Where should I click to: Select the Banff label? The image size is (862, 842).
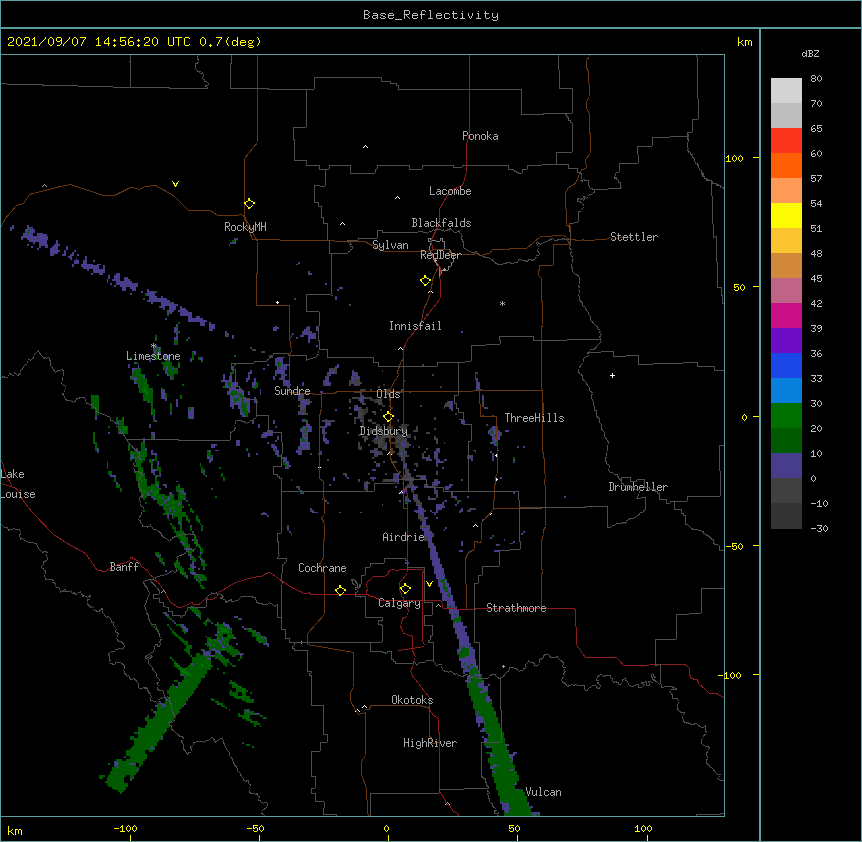click(124, 567)
